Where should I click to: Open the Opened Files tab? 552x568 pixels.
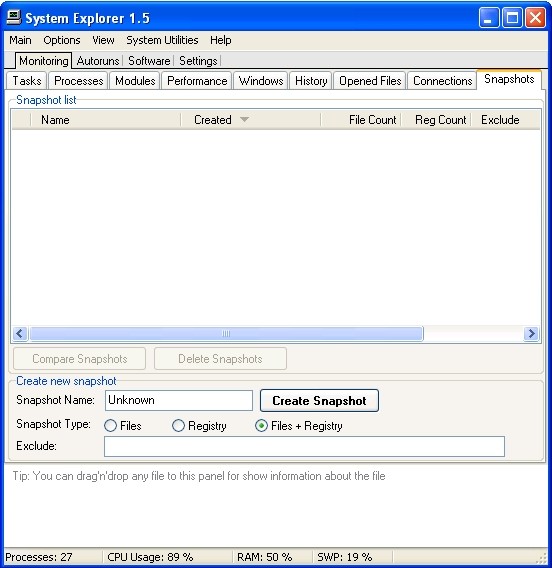[370, 81]
